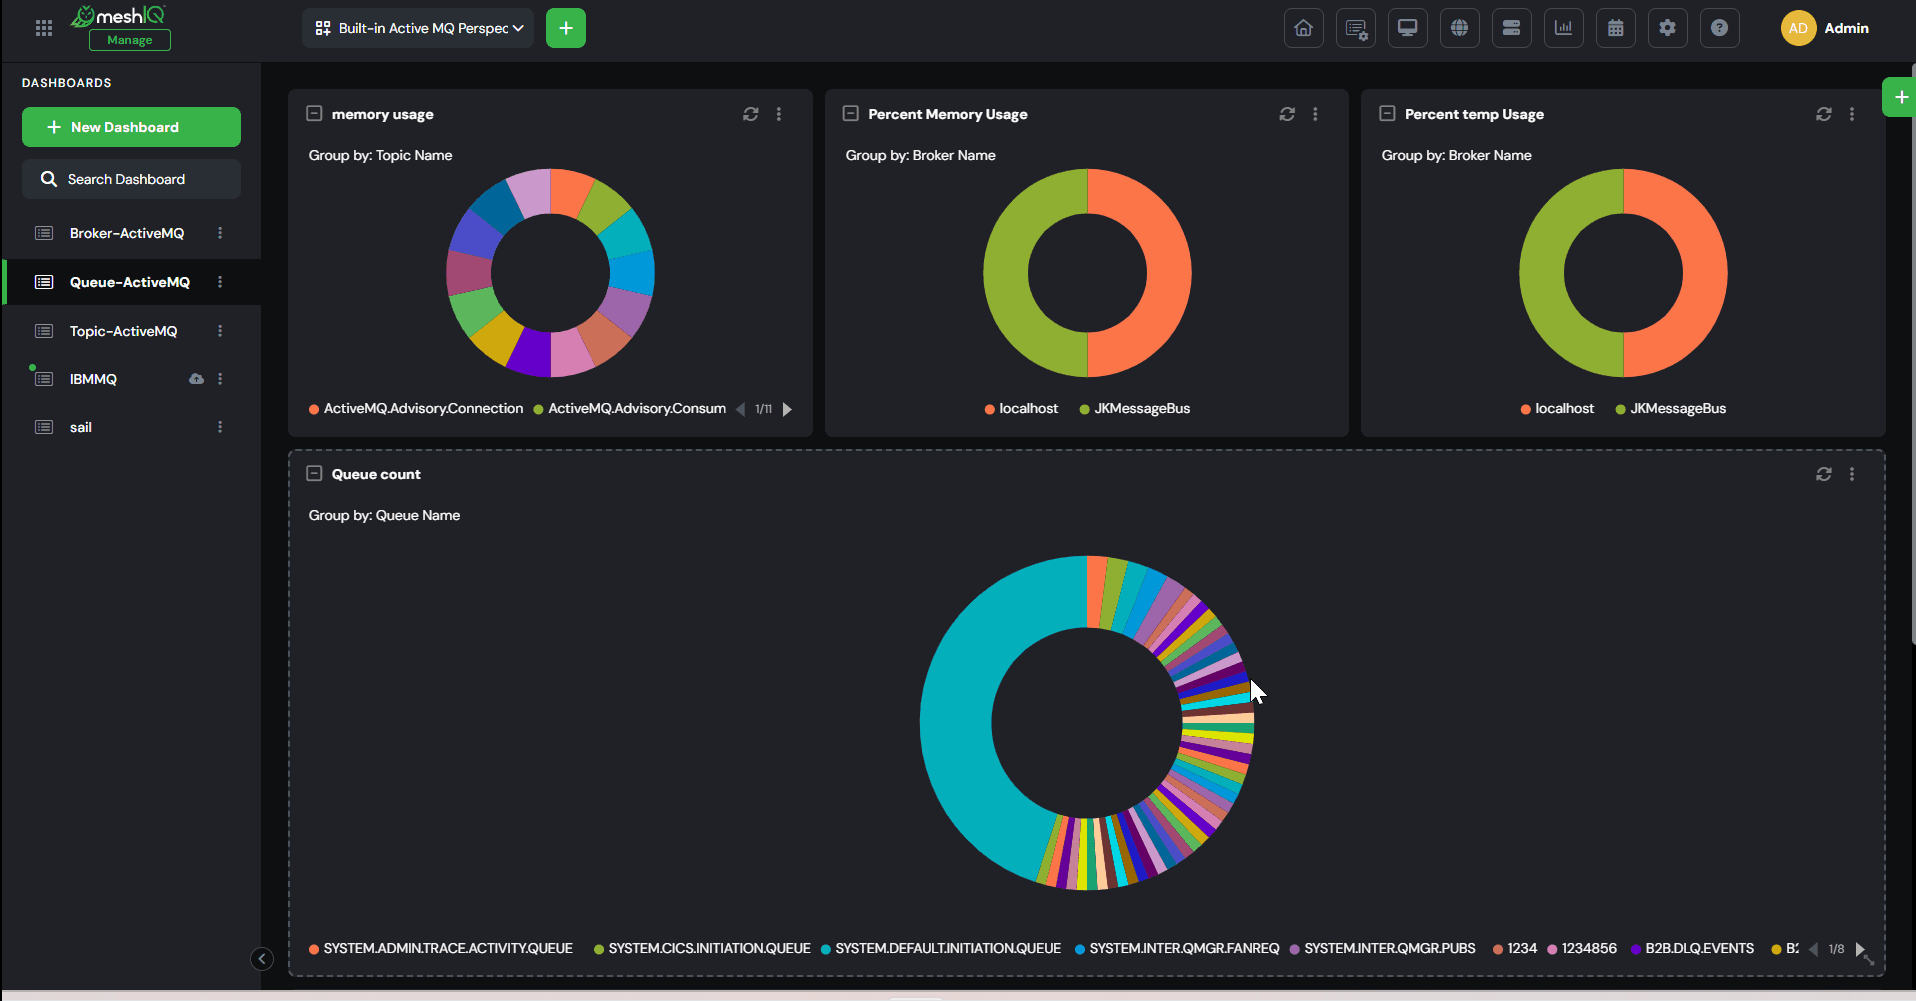Click the cloud icon next to IBMMQ

[196, 379]
